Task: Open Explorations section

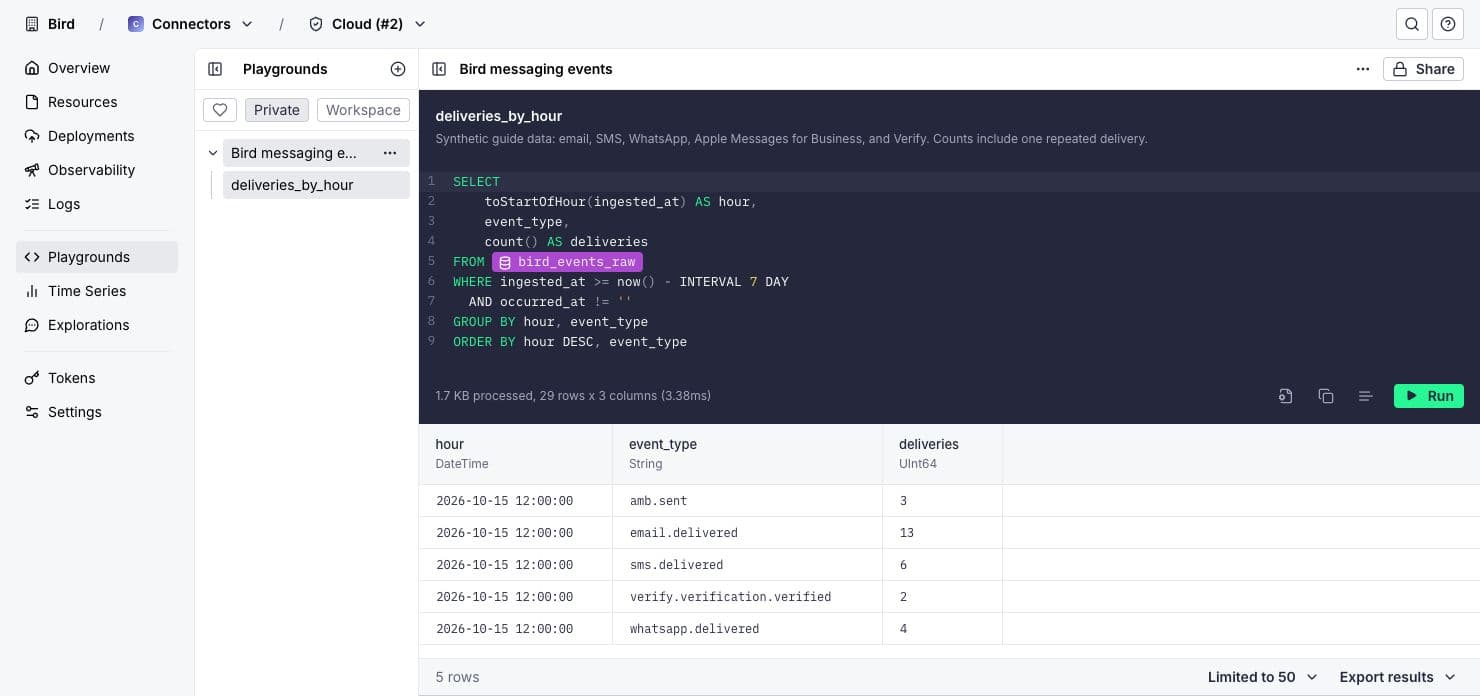Action: point(97,325)
